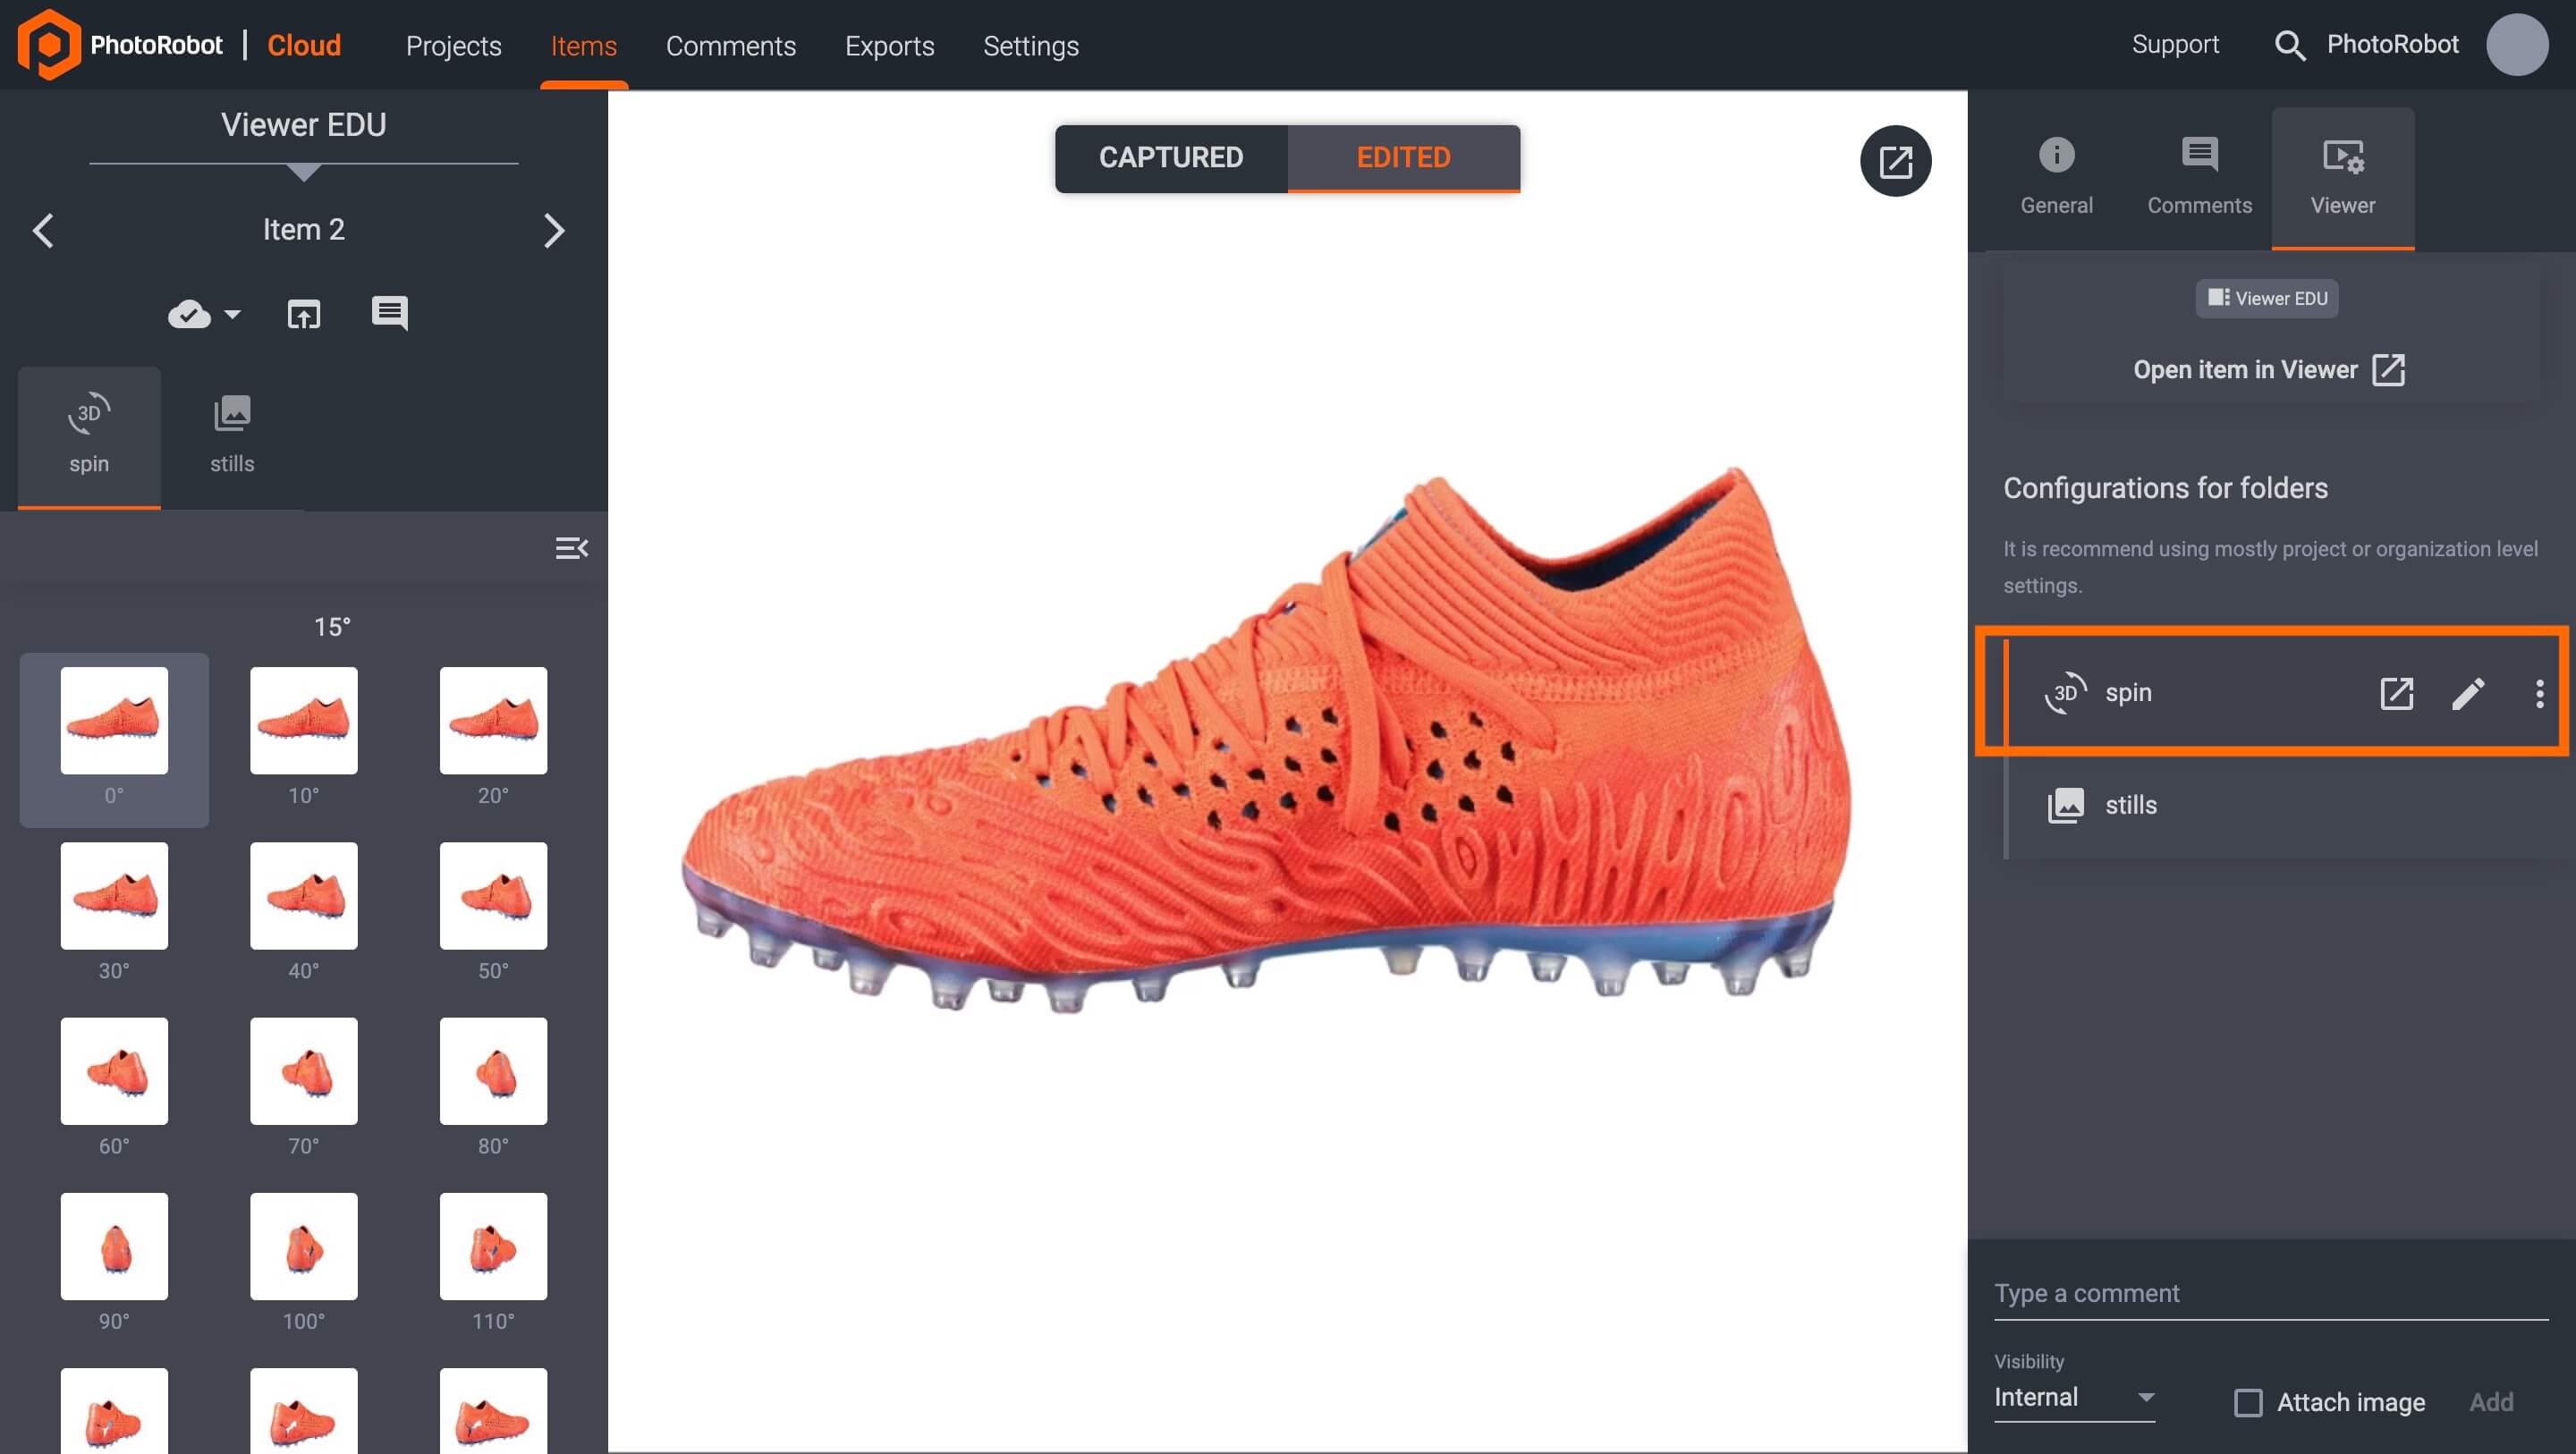This screenshot has height=1454, width=2576.
Task: Click the comment icon on item toolbar
Action: tap(389, 313)
